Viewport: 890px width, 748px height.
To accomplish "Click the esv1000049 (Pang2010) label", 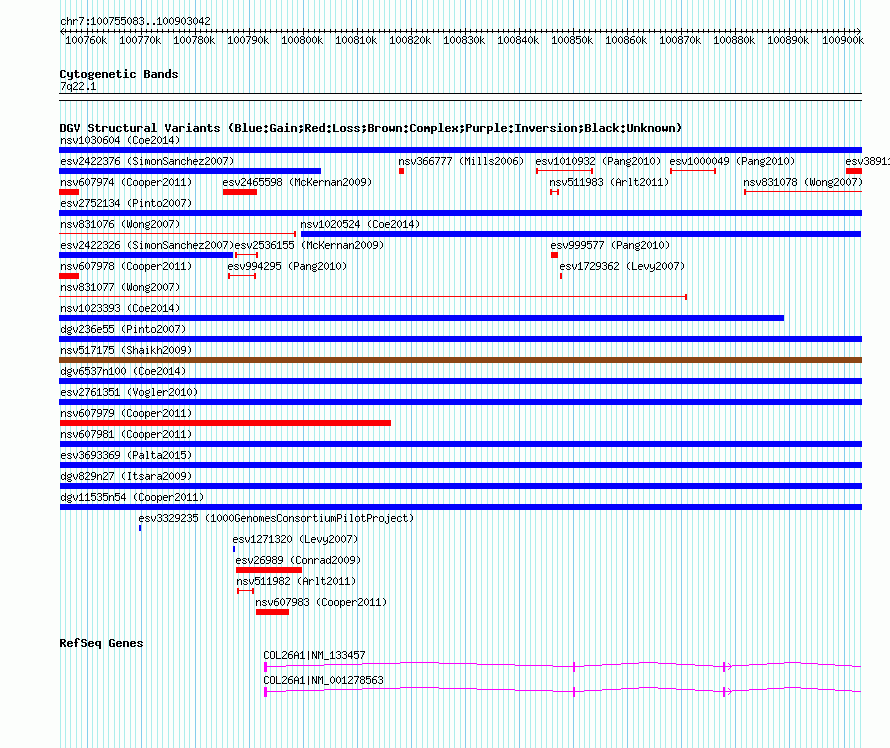I will coord(732,161).
